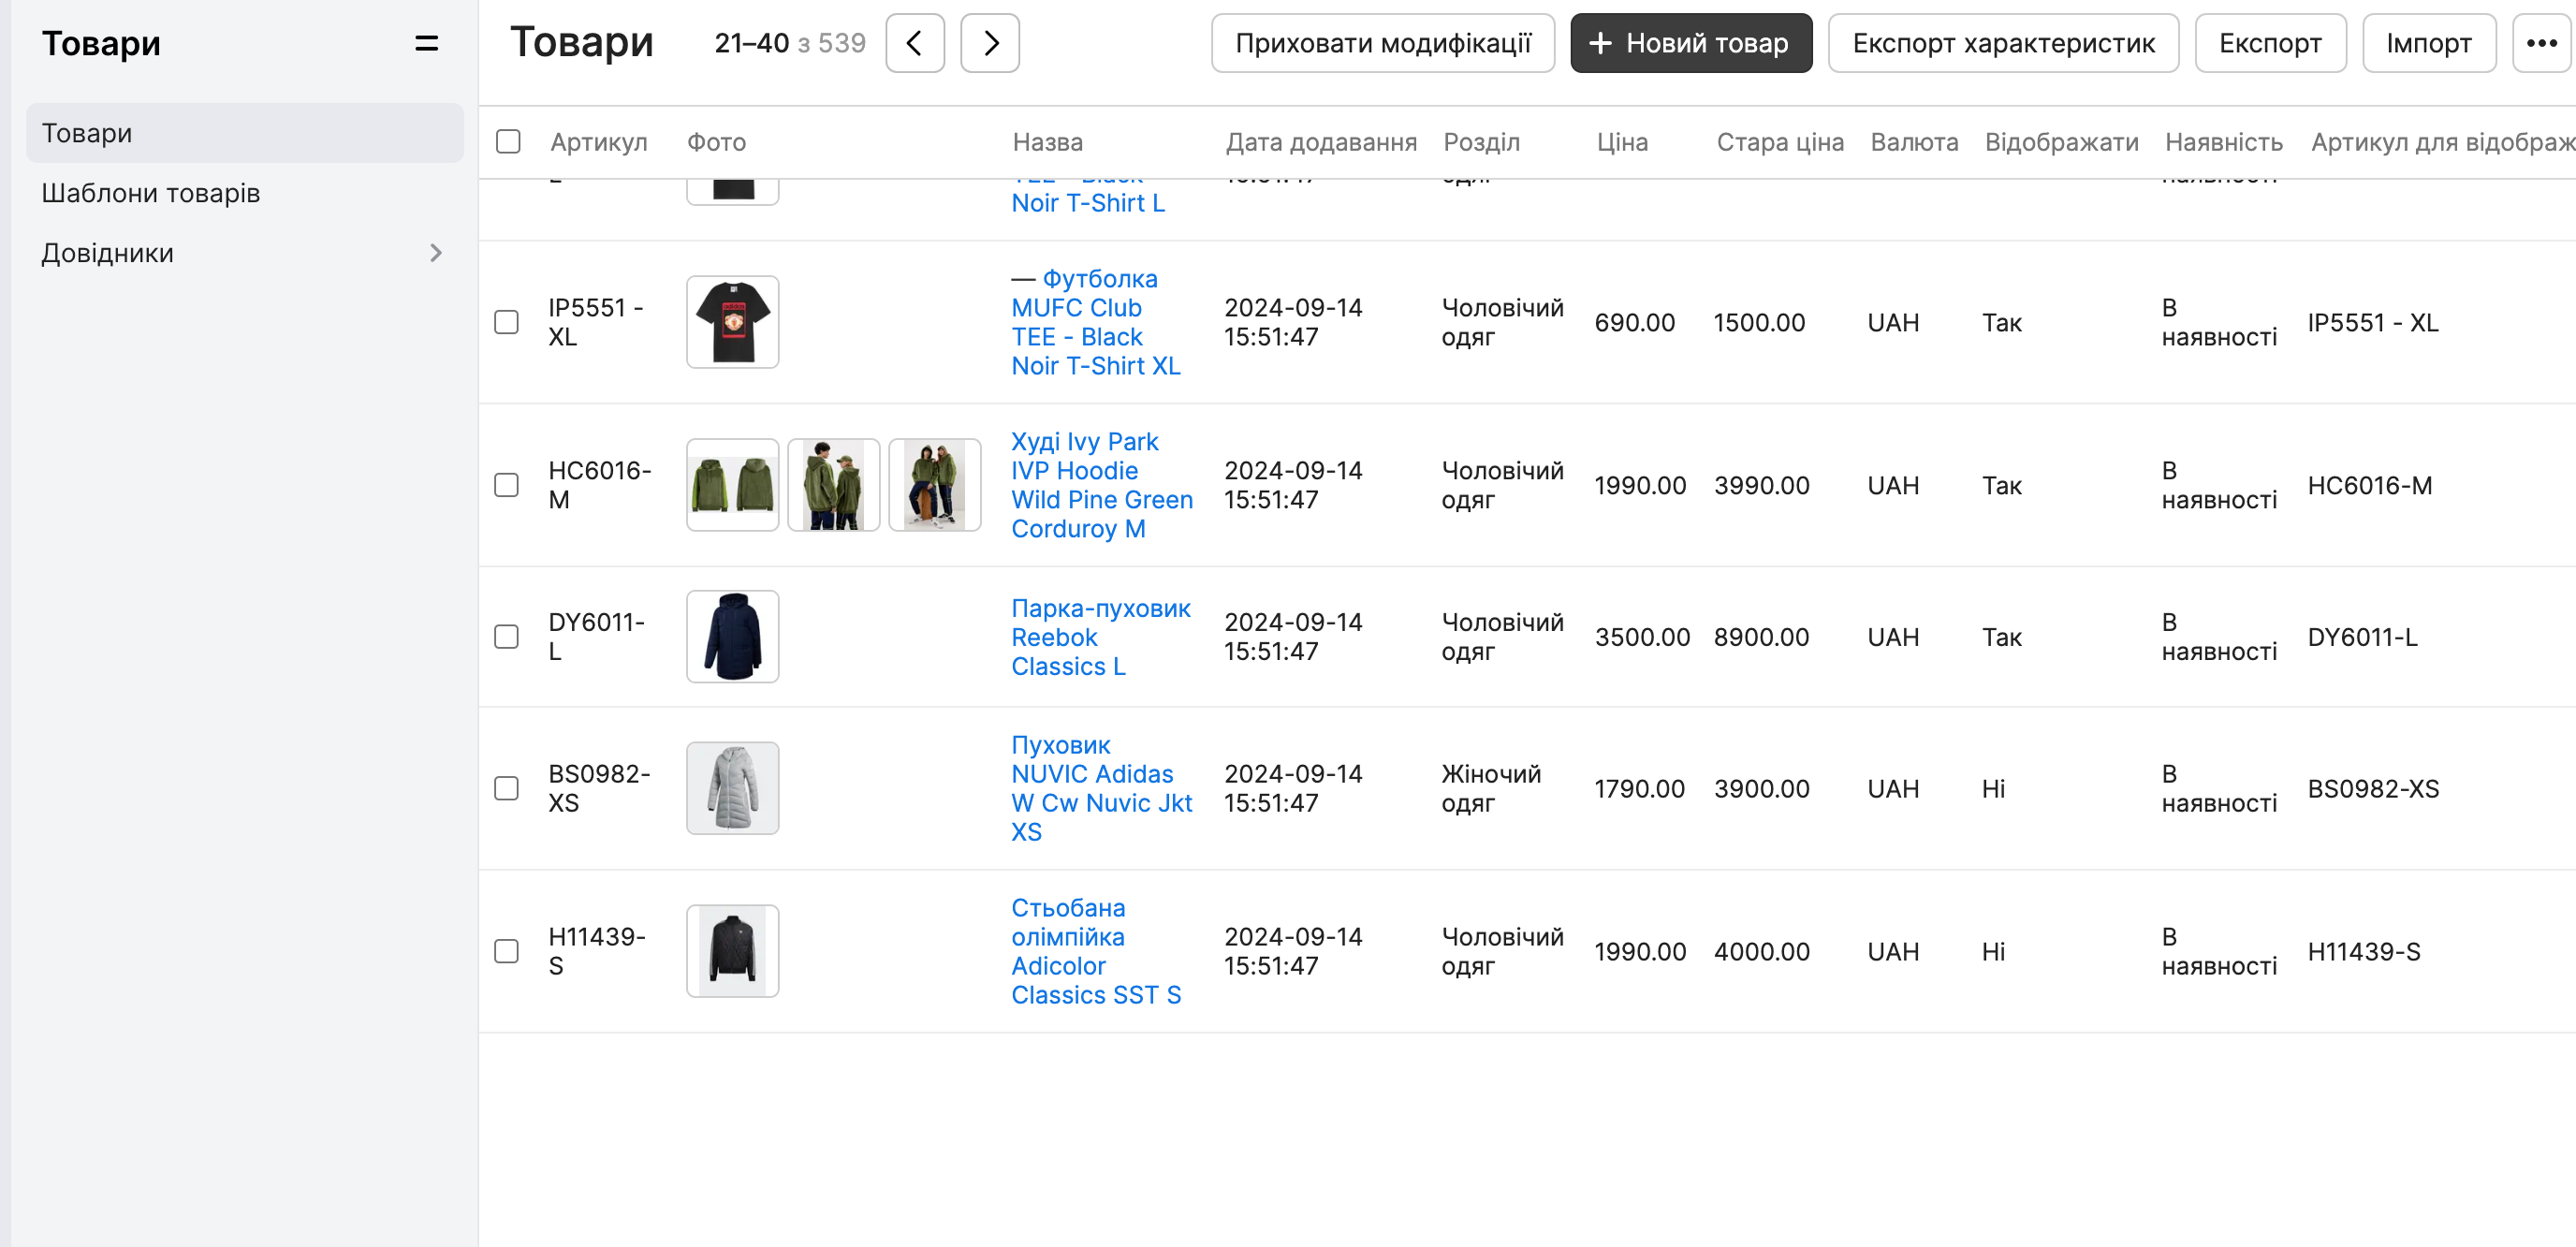Screen dimensions: 2576x1247
Task: Open third hoodie photo of HC6016-M
Action: [935, 485]
